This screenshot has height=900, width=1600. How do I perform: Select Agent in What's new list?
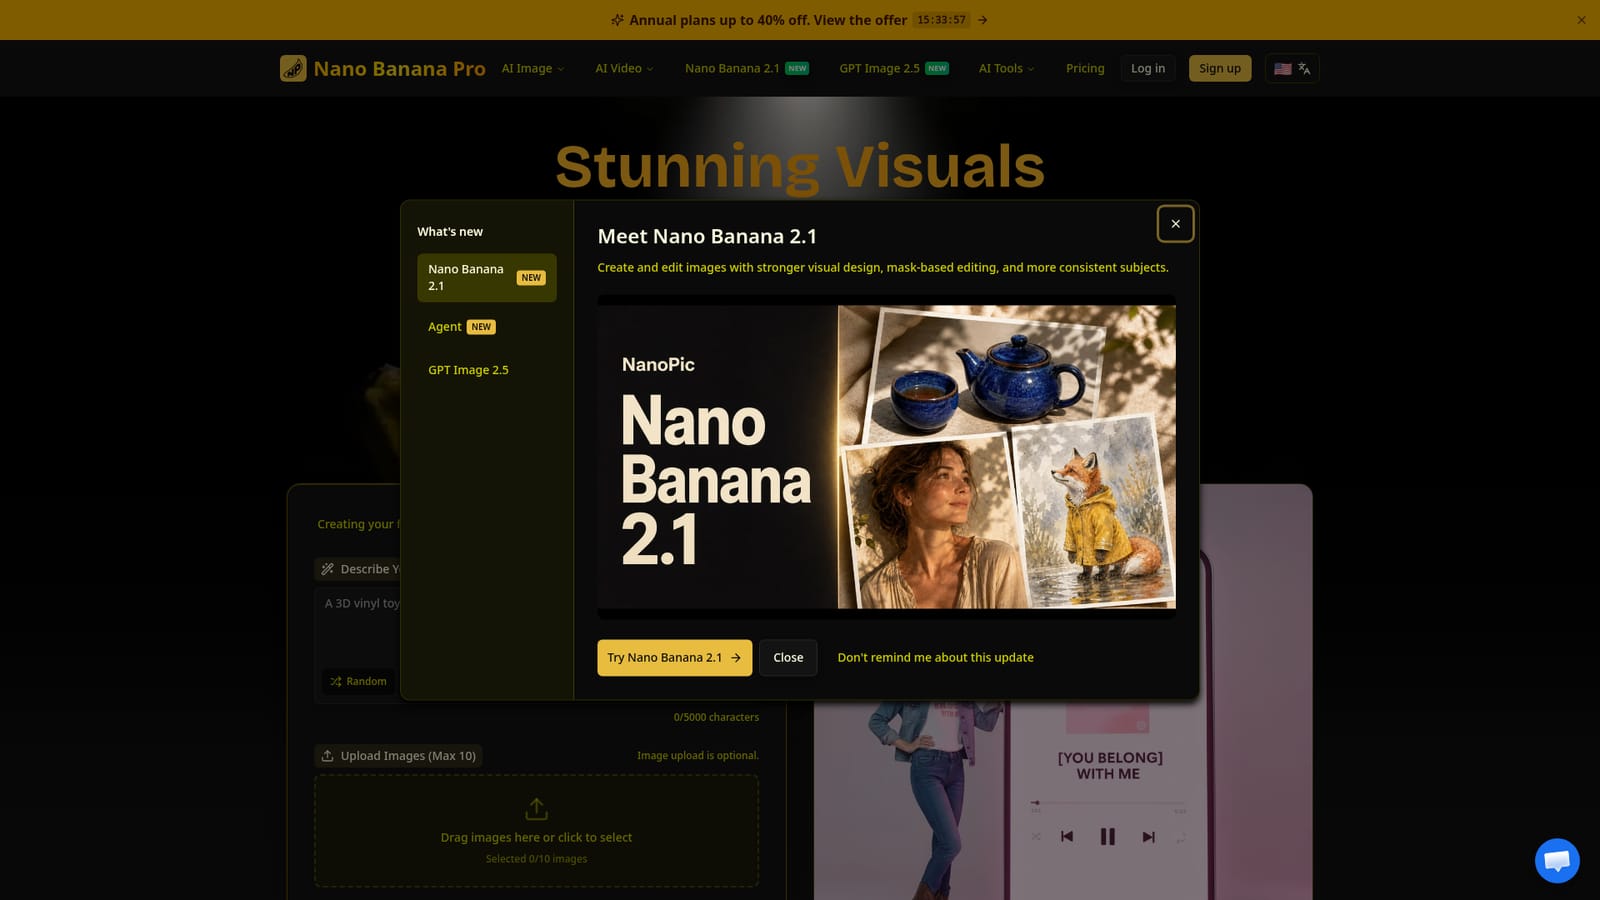(487, 327)
